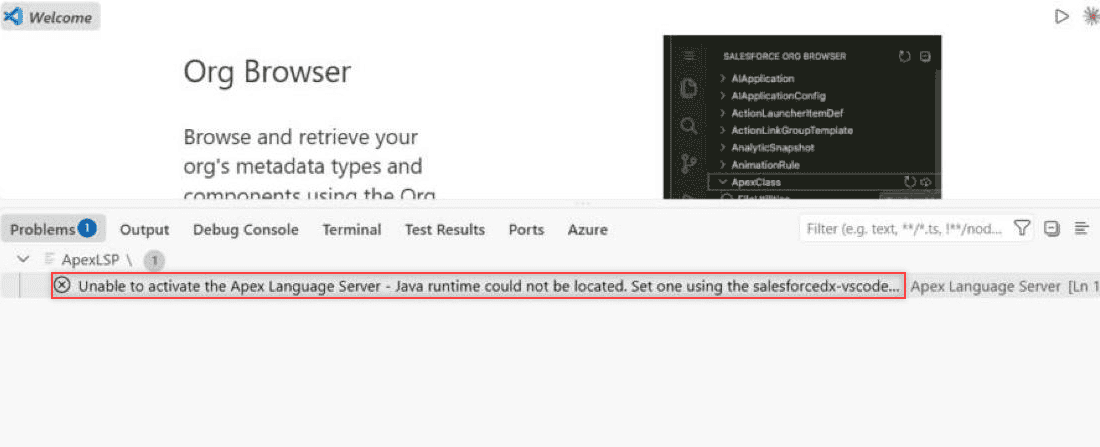
Task: Click the blue badge on the Problems tab
Action: click(x=87, y=228)
